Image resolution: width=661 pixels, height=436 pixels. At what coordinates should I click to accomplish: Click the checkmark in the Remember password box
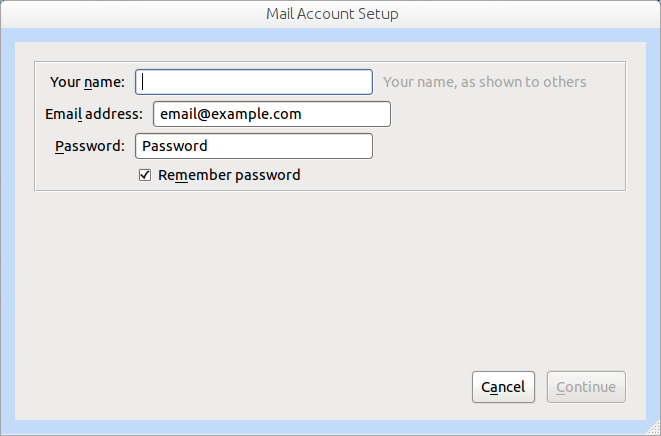[x=145, y=175]
